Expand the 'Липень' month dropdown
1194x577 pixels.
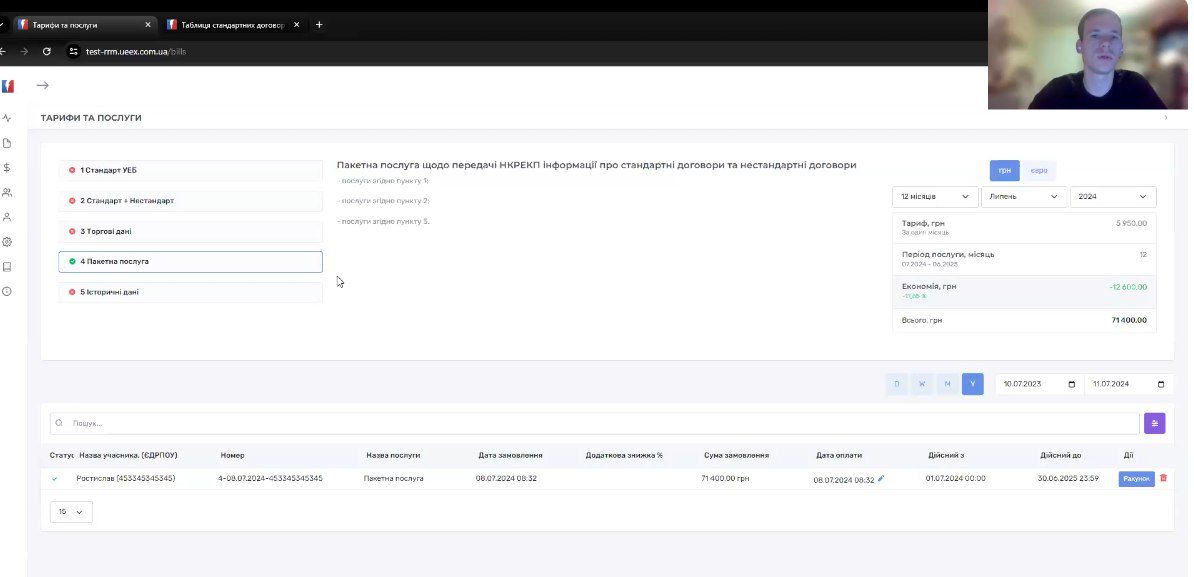coord(1023,197)
